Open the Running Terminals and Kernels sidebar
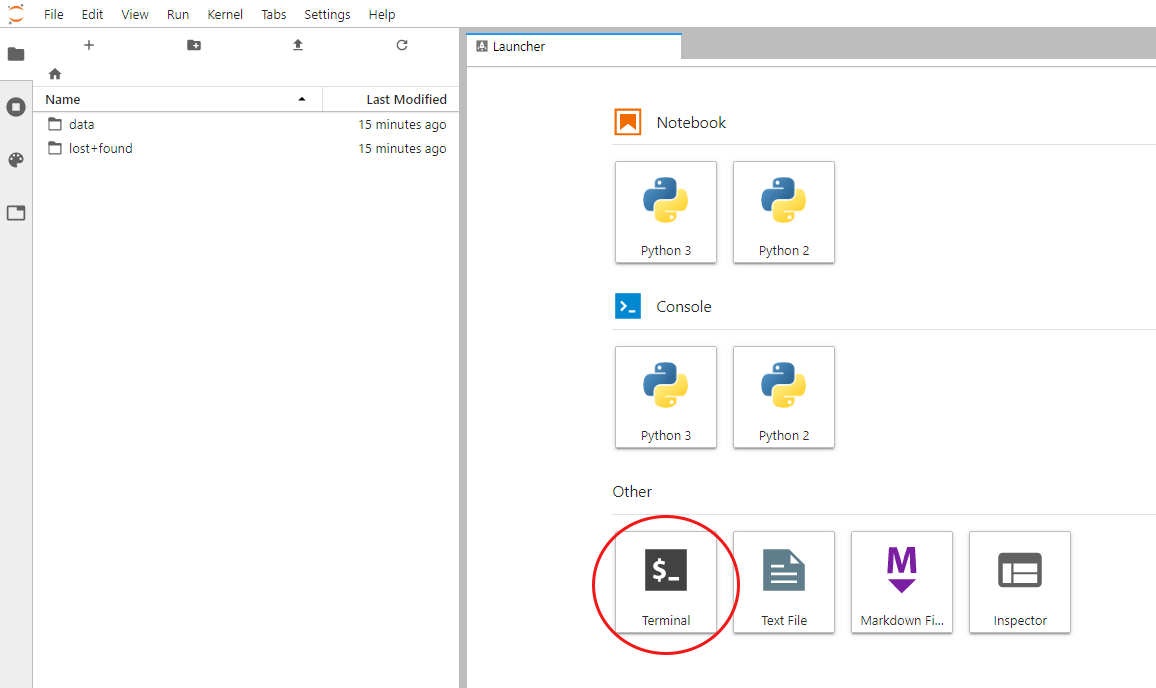1156x688 pixels. [16, 107]
